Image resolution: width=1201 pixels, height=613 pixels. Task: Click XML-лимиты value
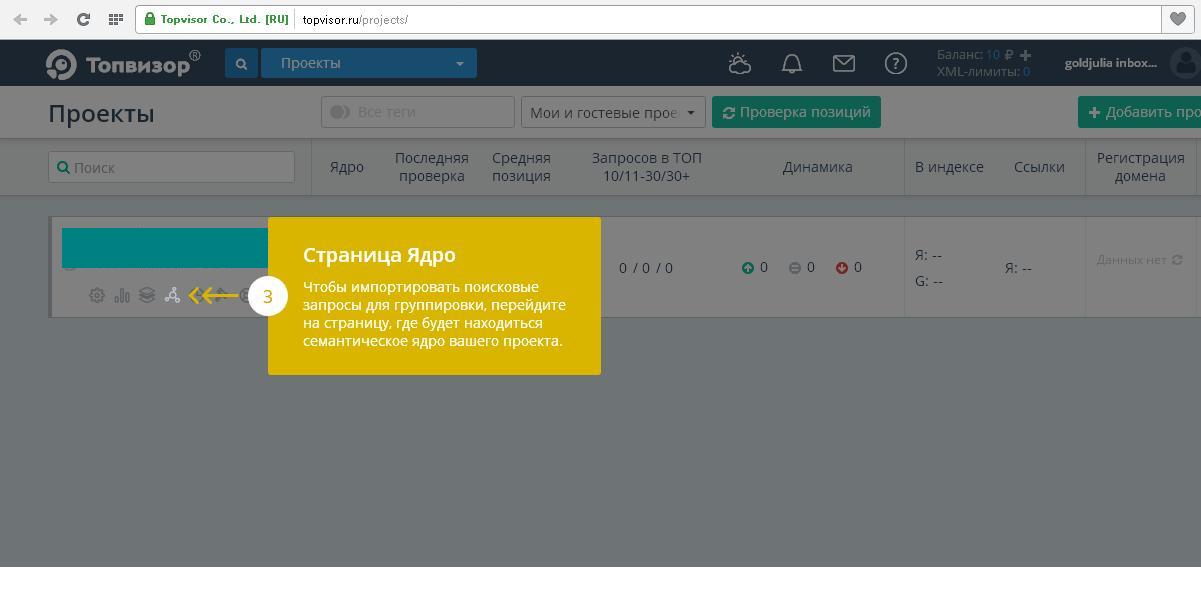pos(1026,72)
